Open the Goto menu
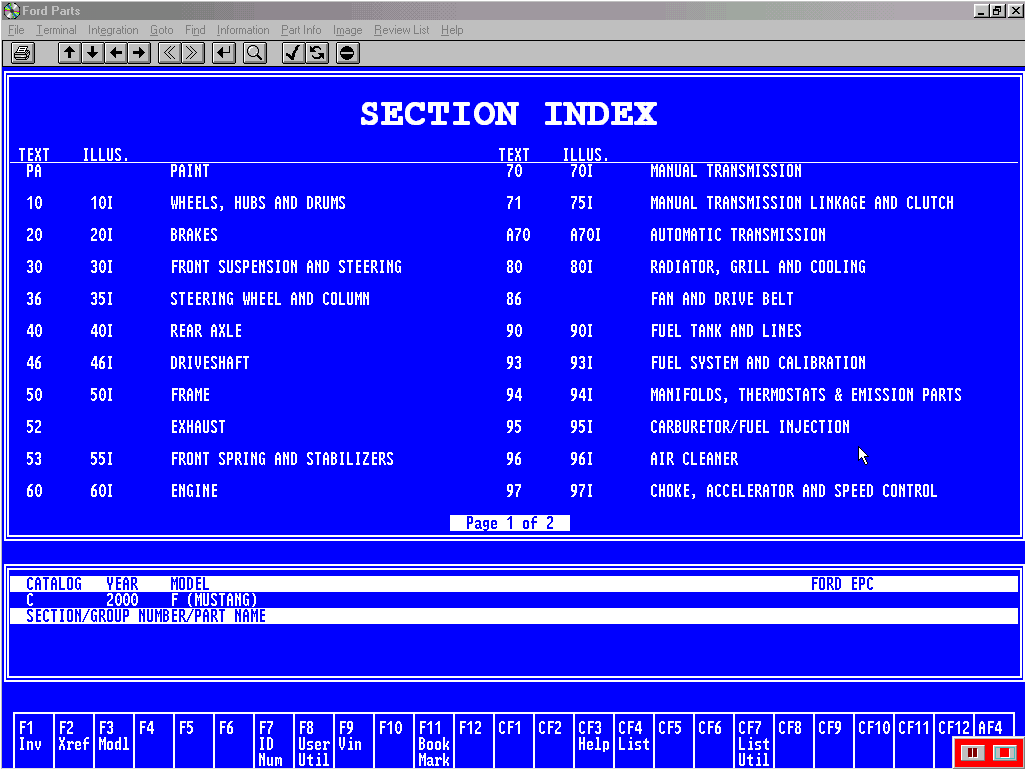The width and height of the screenshot is (1025, 769). (162, 30)
